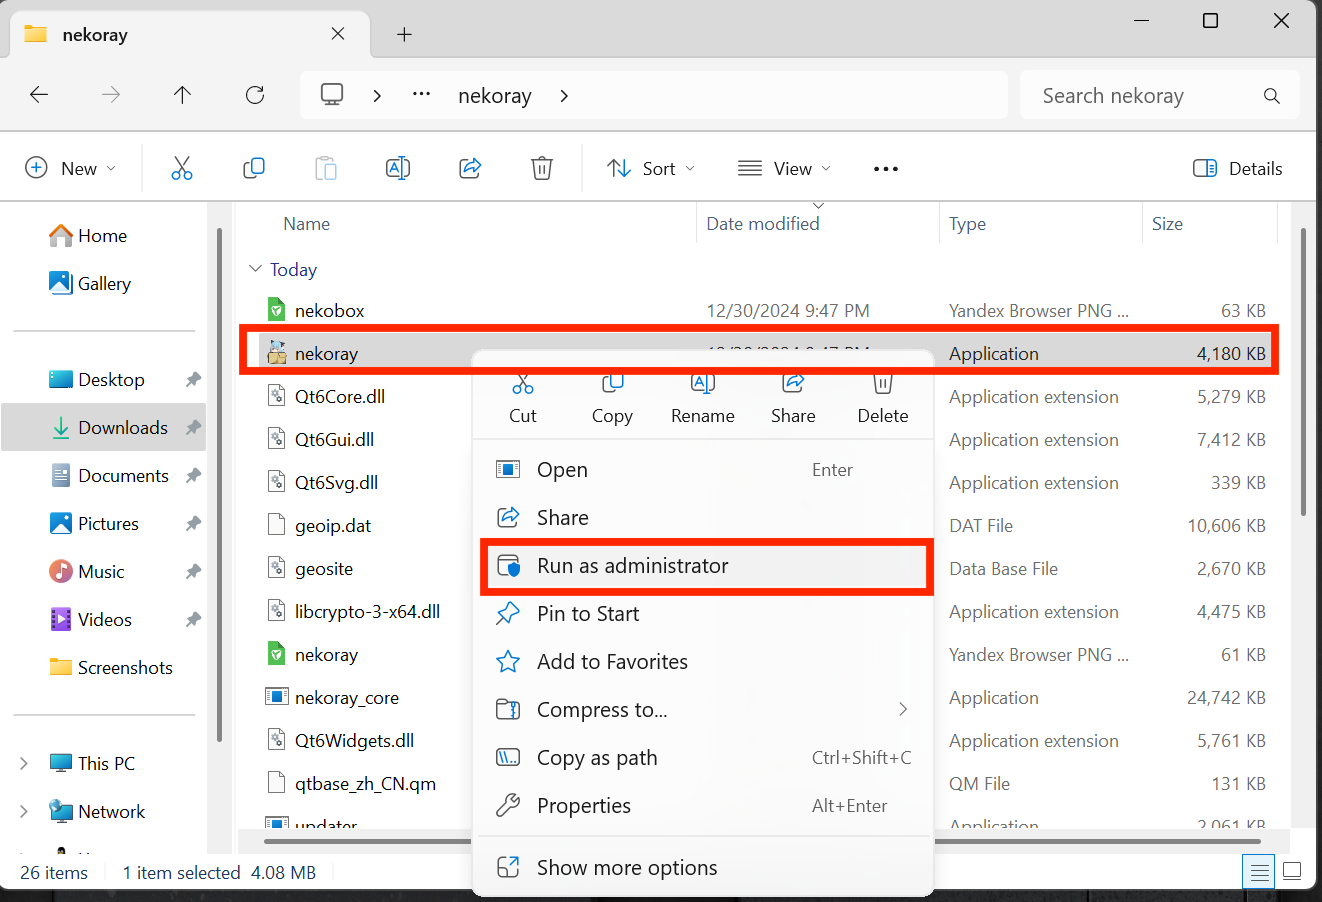Open the New button menu

tap(70, 168)
